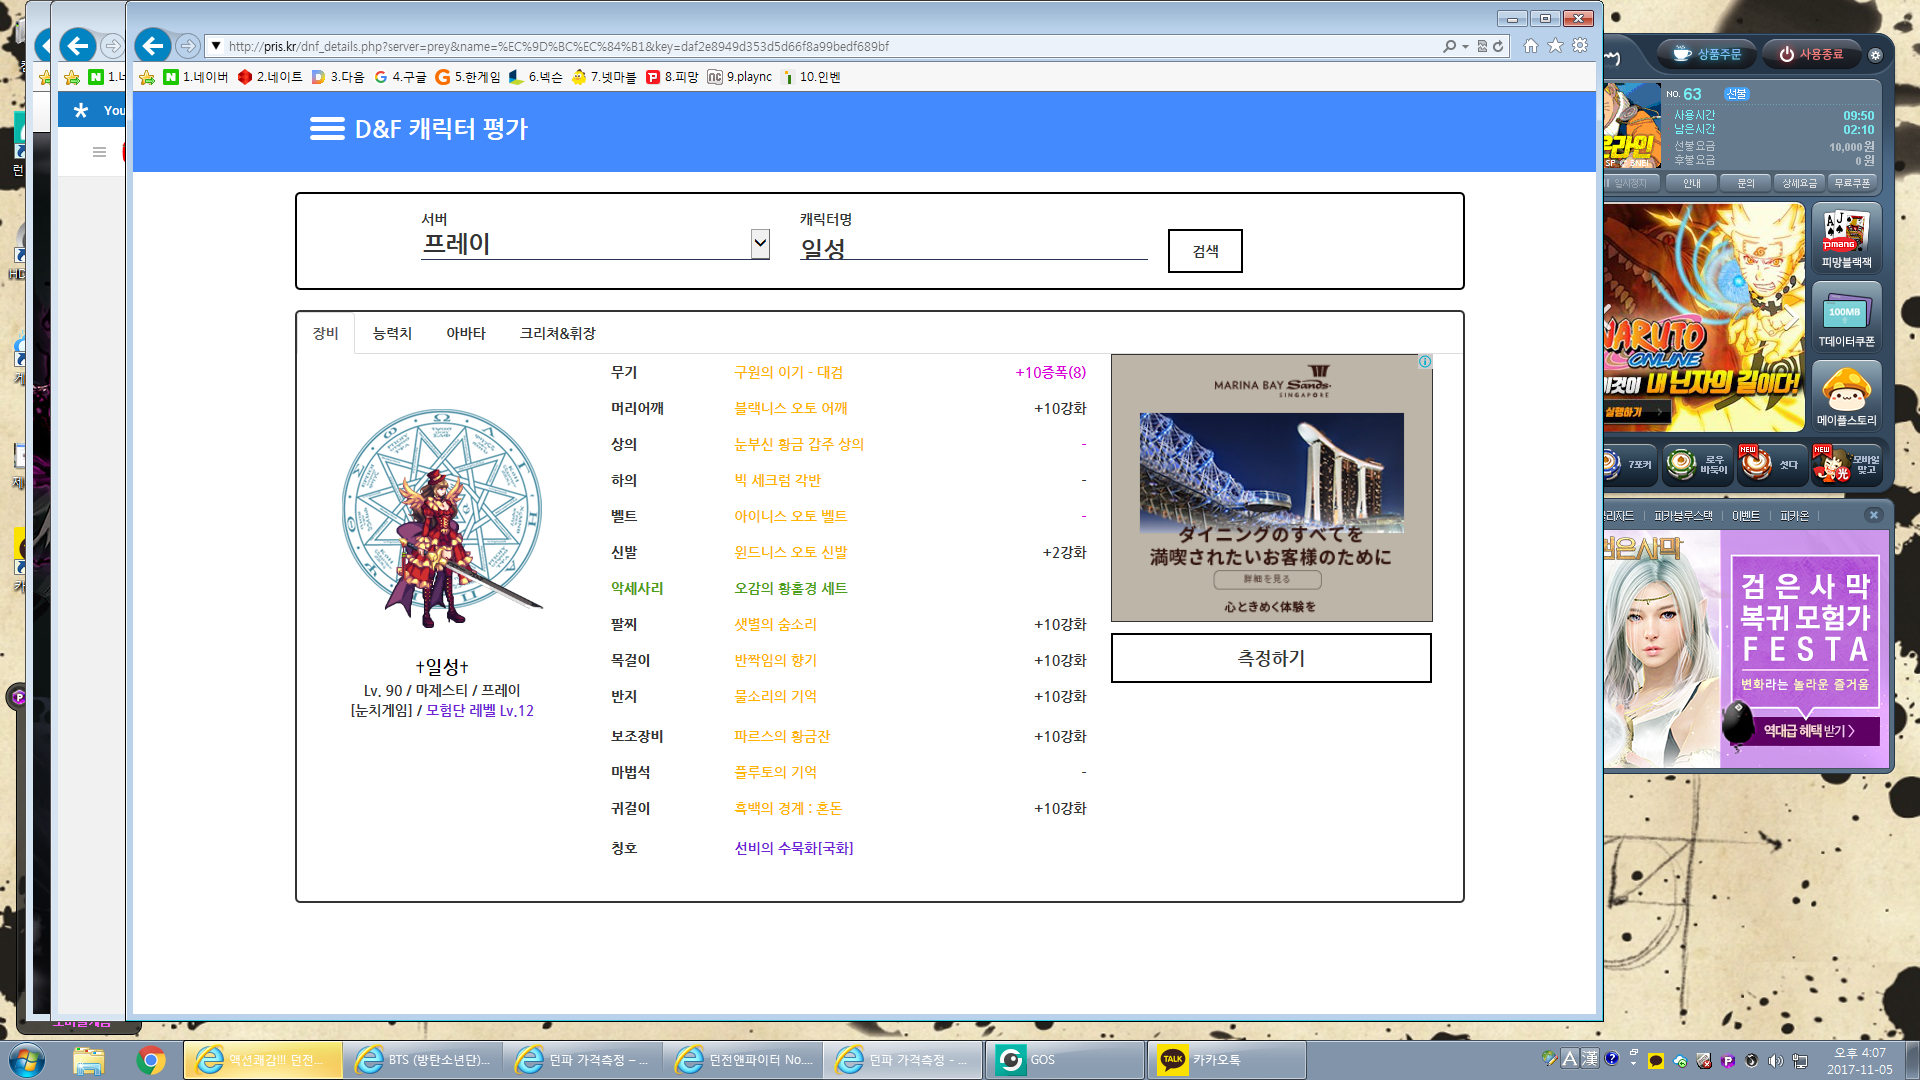1920x1080 pixels.
Task: Open the 10.인벤 bookmark
Action: 811,77
